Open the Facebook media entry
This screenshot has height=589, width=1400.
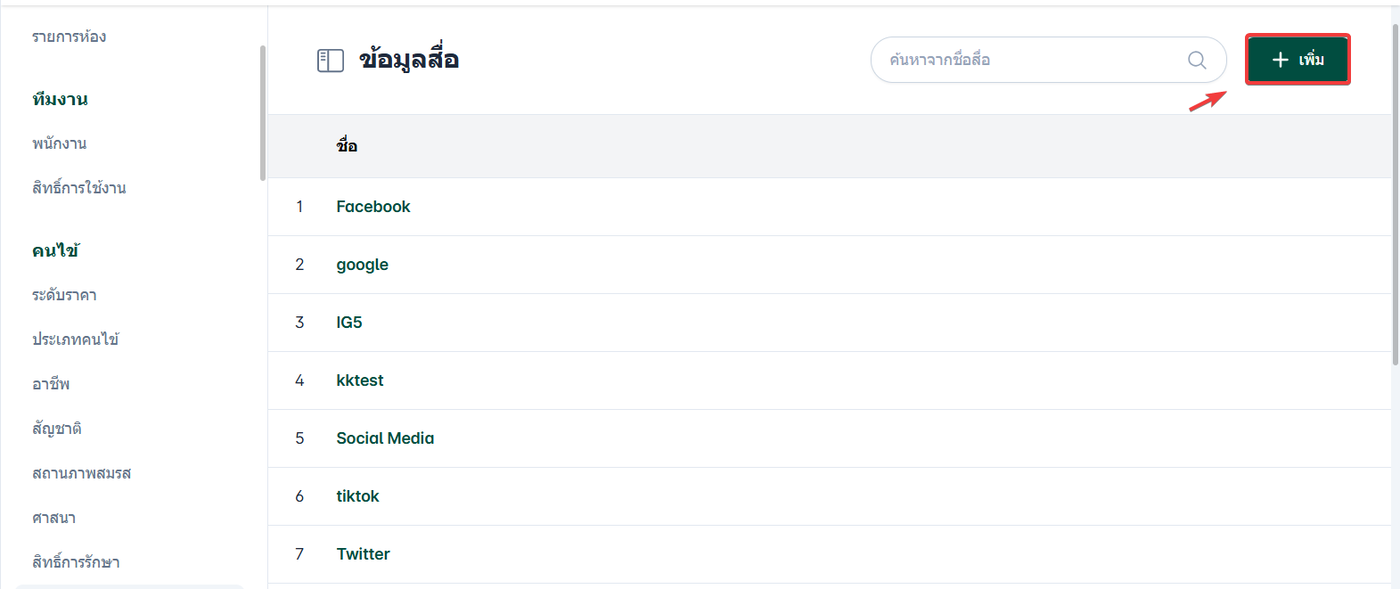pos(373,207)
